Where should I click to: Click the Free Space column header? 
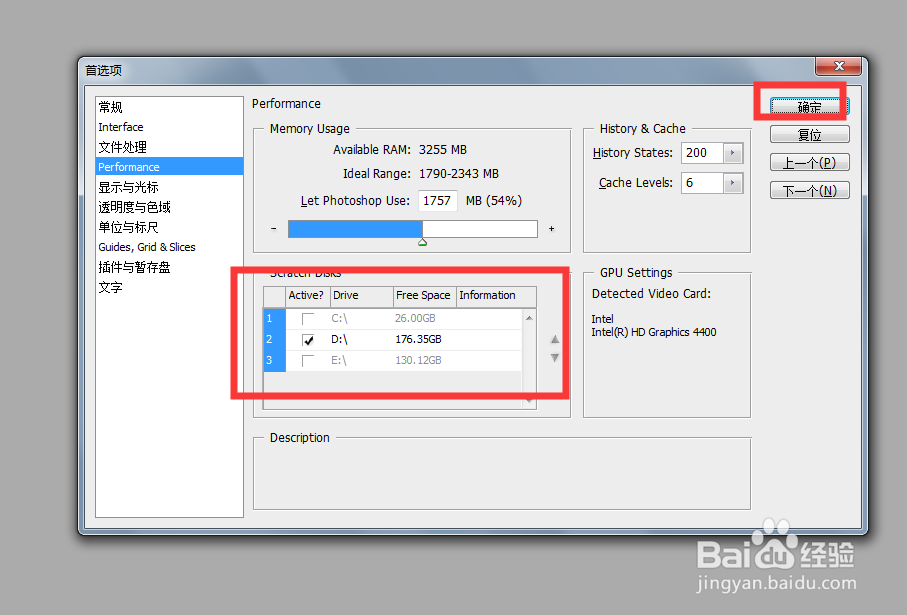(x=425, y=296)
